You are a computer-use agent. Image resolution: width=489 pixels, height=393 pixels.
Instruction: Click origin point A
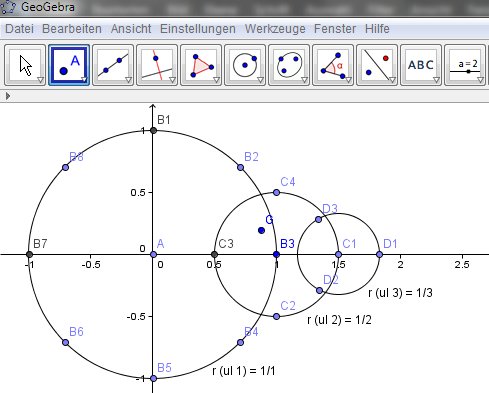[153, 254]
